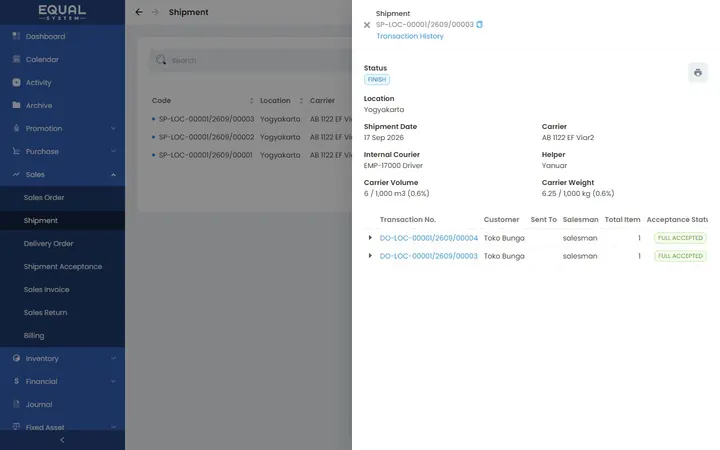The image size is (720, 450).
Task: Expand the Inventory menu chevron
Action: click(113, 358)
